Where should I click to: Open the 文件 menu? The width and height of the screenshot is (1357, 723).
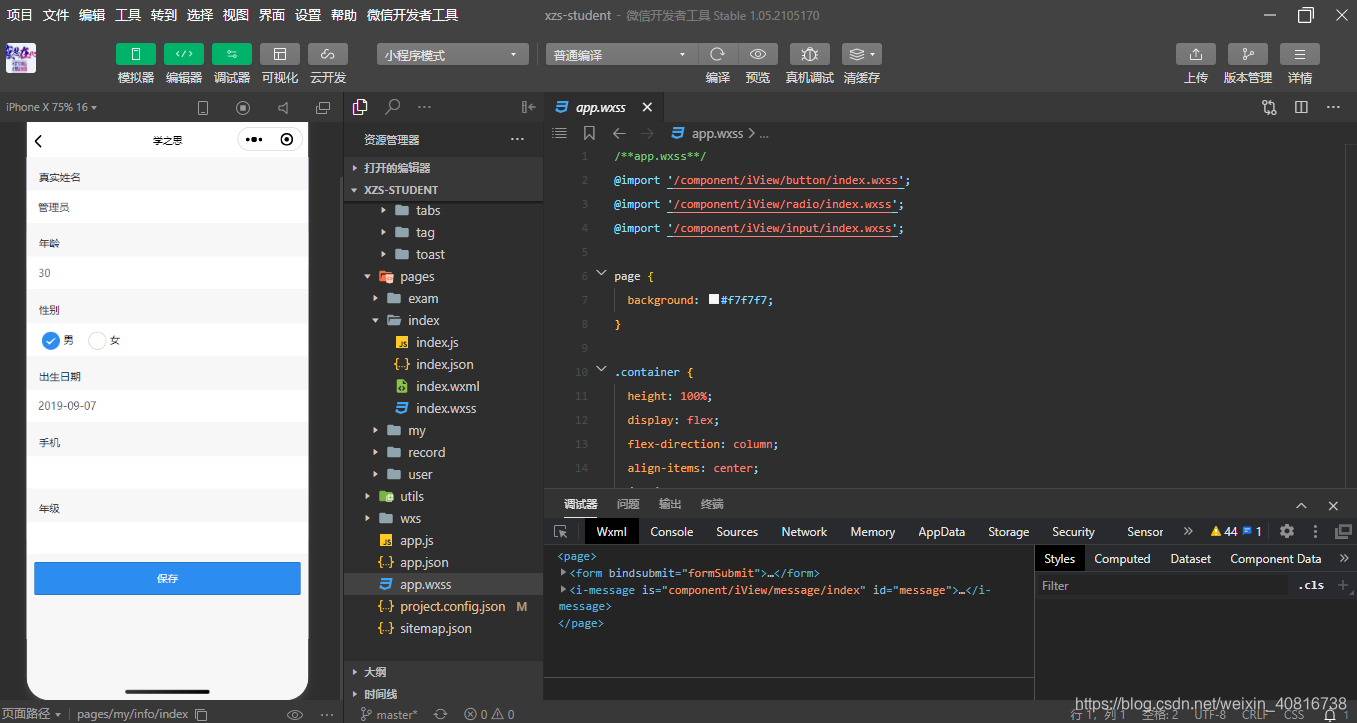click(56, 15)
